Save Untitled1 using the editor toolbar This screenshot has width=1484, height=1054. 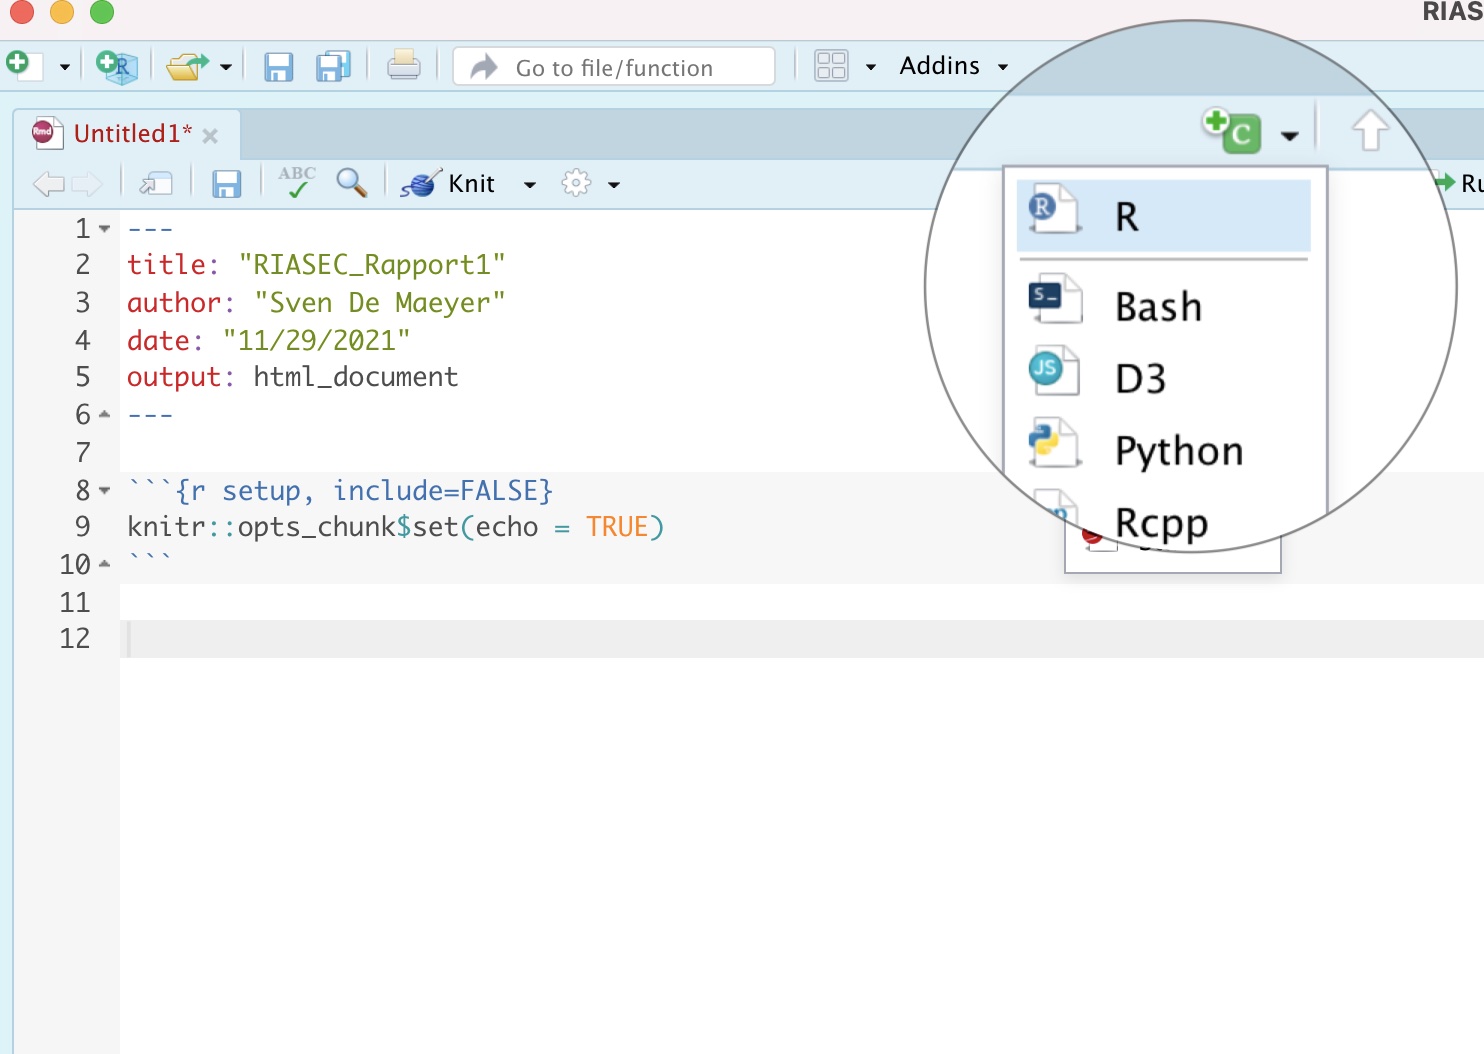pyautogui.click(x=227, y=184)
